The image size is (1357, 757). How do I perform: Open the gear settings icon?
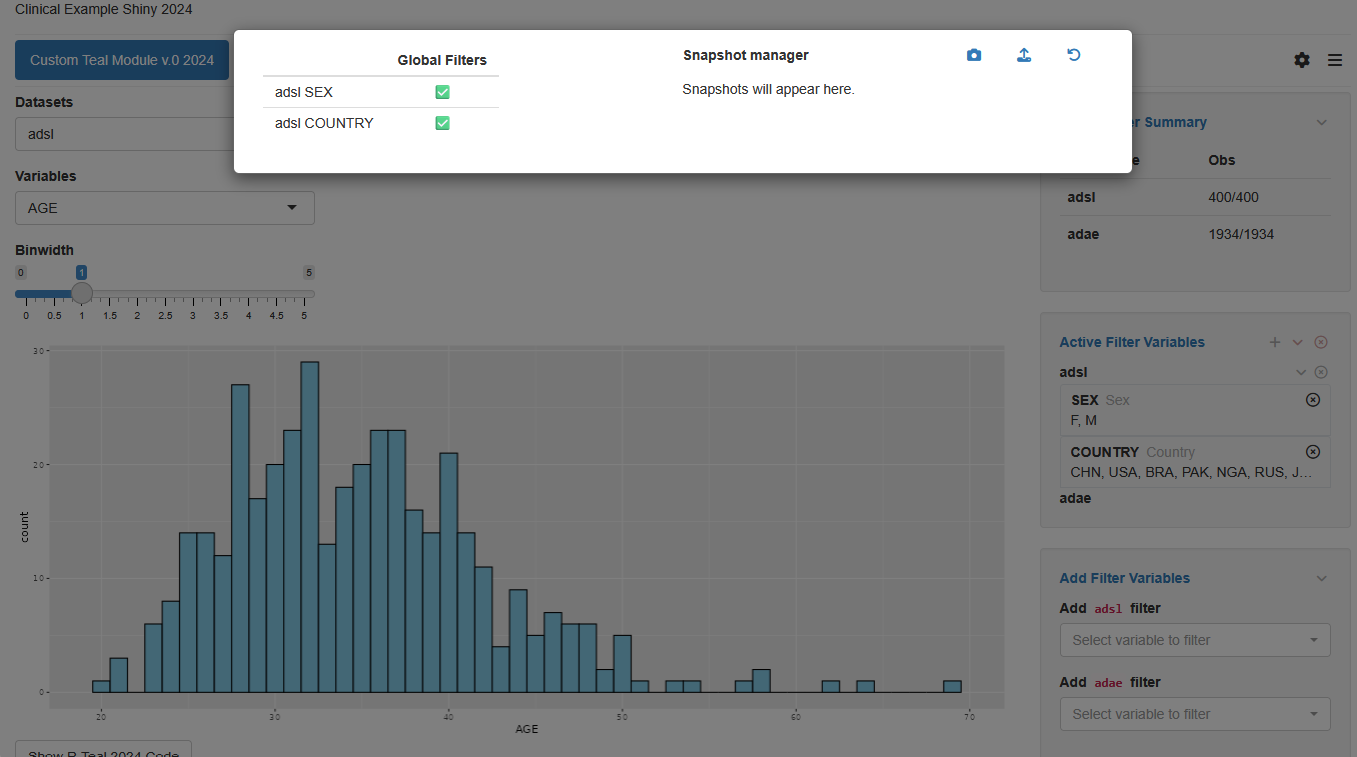point(1301,60)
